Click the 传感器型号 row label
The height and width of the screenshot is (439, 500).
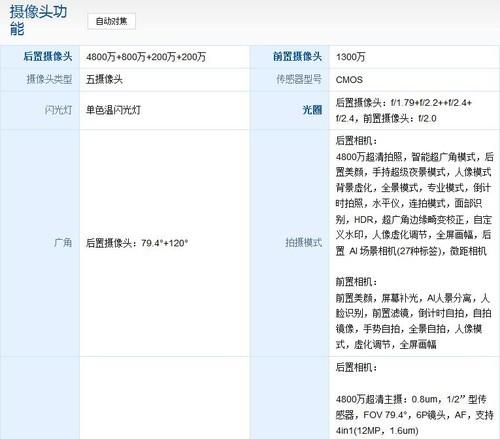[x=299, y=79]
